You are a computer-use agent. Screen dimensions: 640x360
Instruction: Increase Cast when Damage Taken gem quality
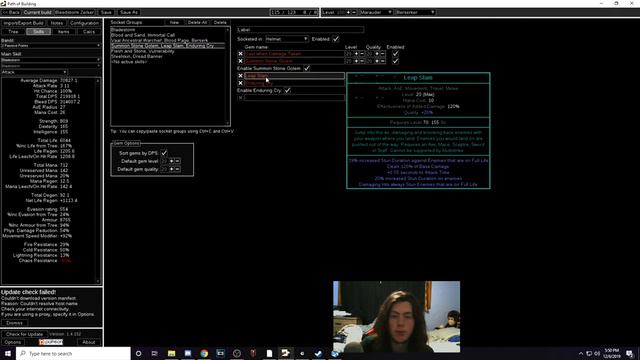[377, 53]
